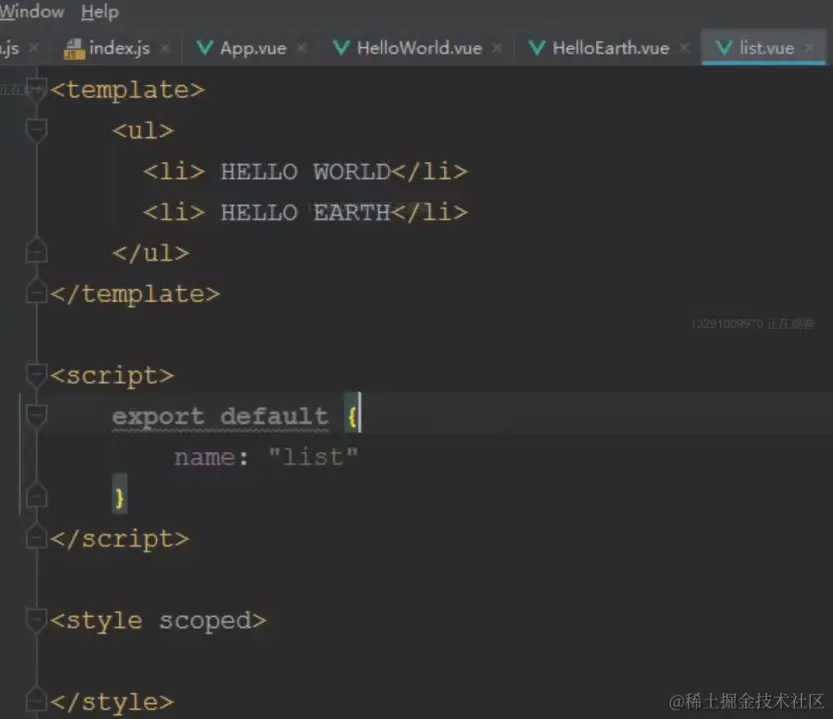Place cursor in HELLO EARTH text
833x719 pixels.
click(x=306, y=213)
